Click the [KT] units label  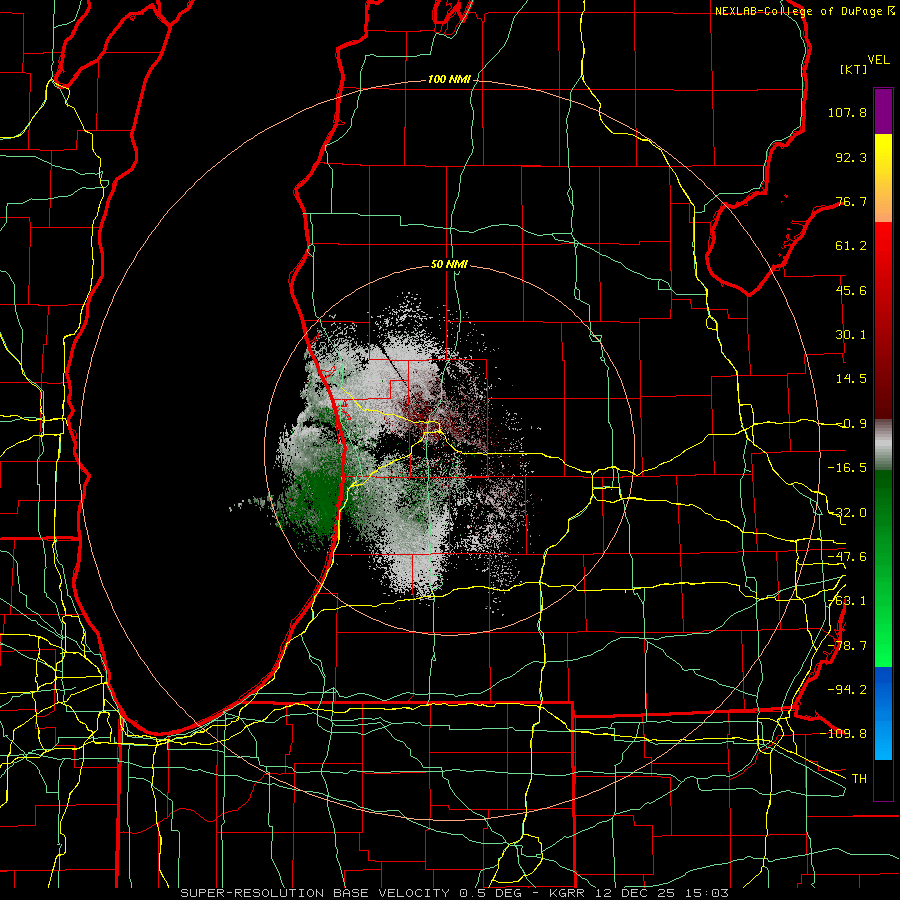853,69
